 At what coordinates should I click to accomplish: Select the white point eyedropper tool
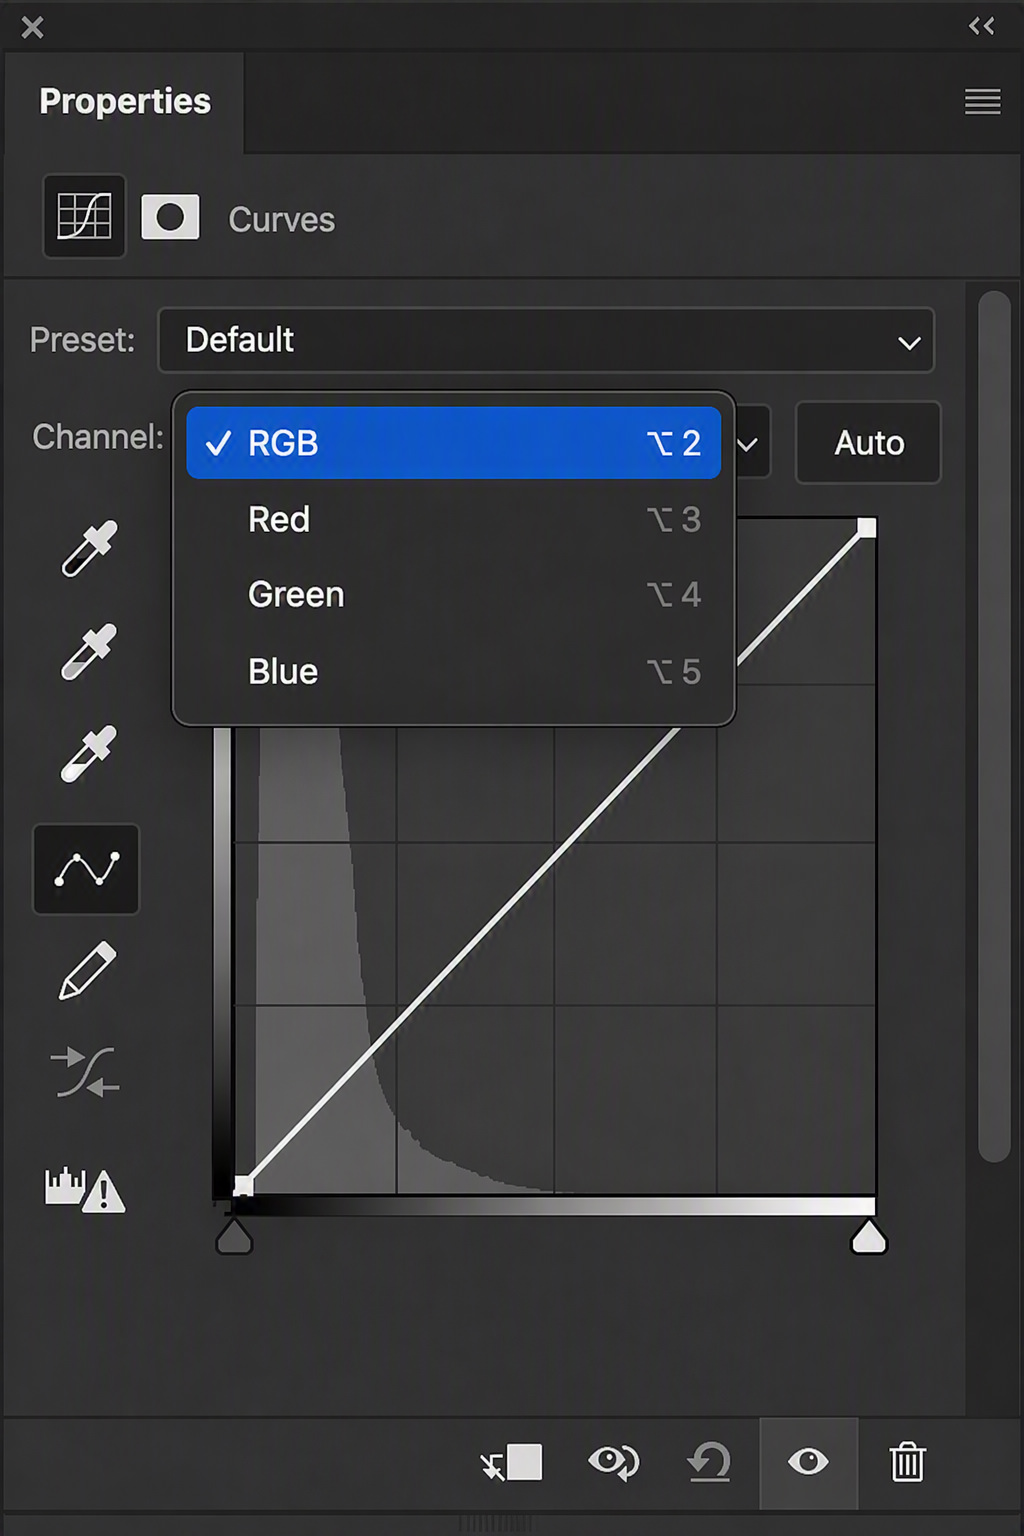(x=89, y=753)
